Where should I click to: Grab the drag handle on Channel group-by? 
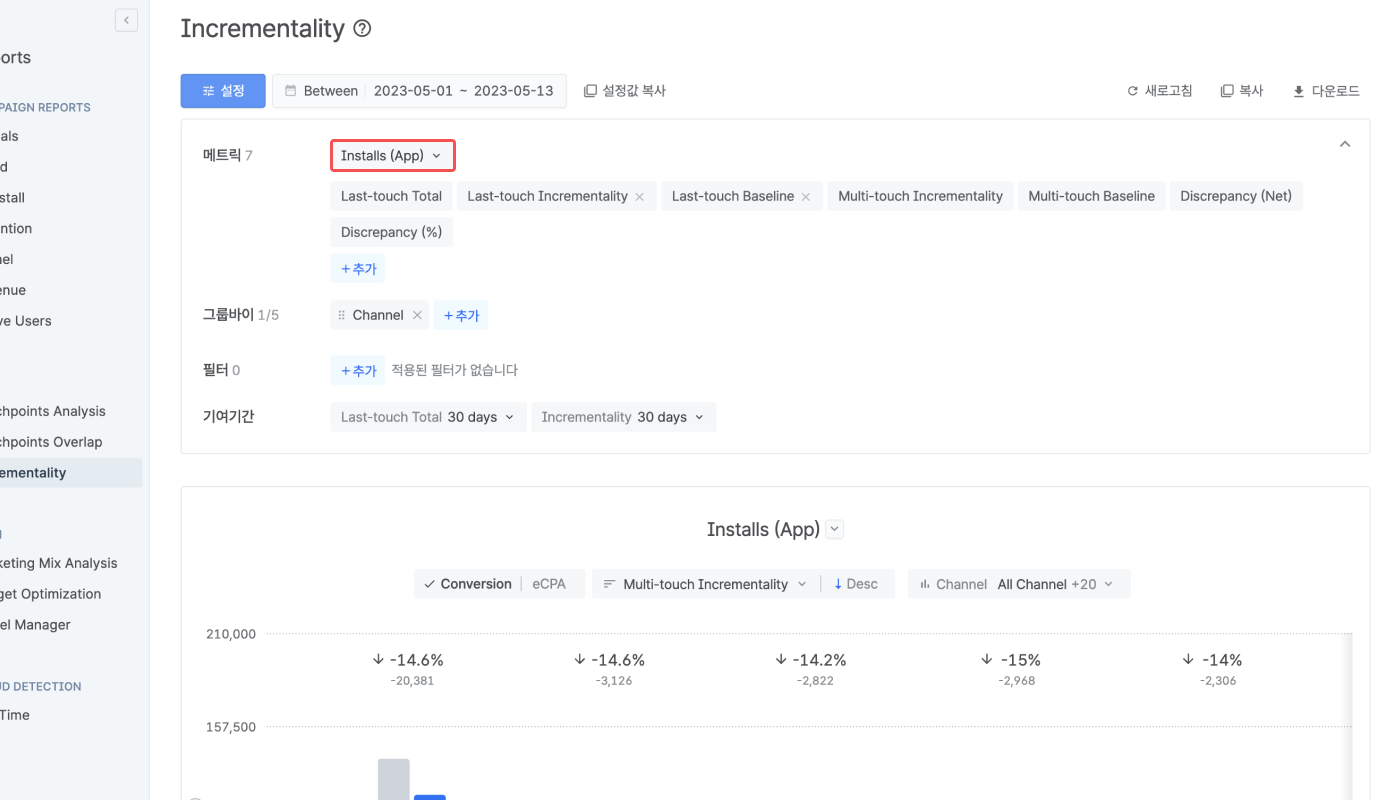tap(342, 315)
